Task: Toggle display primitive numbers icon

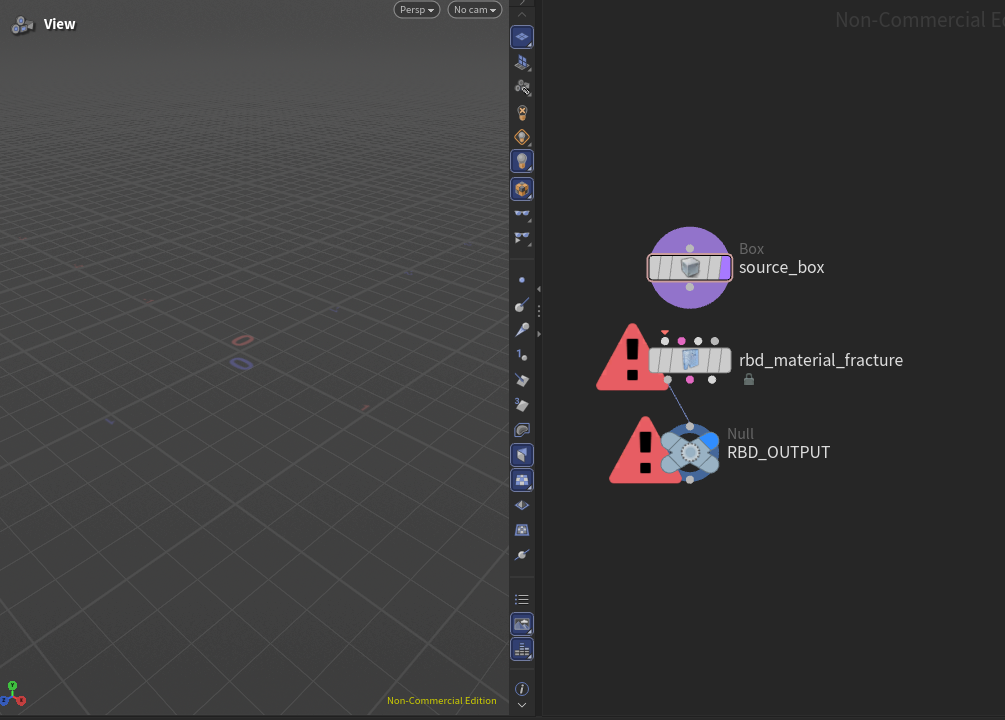Action: point(522,405)
